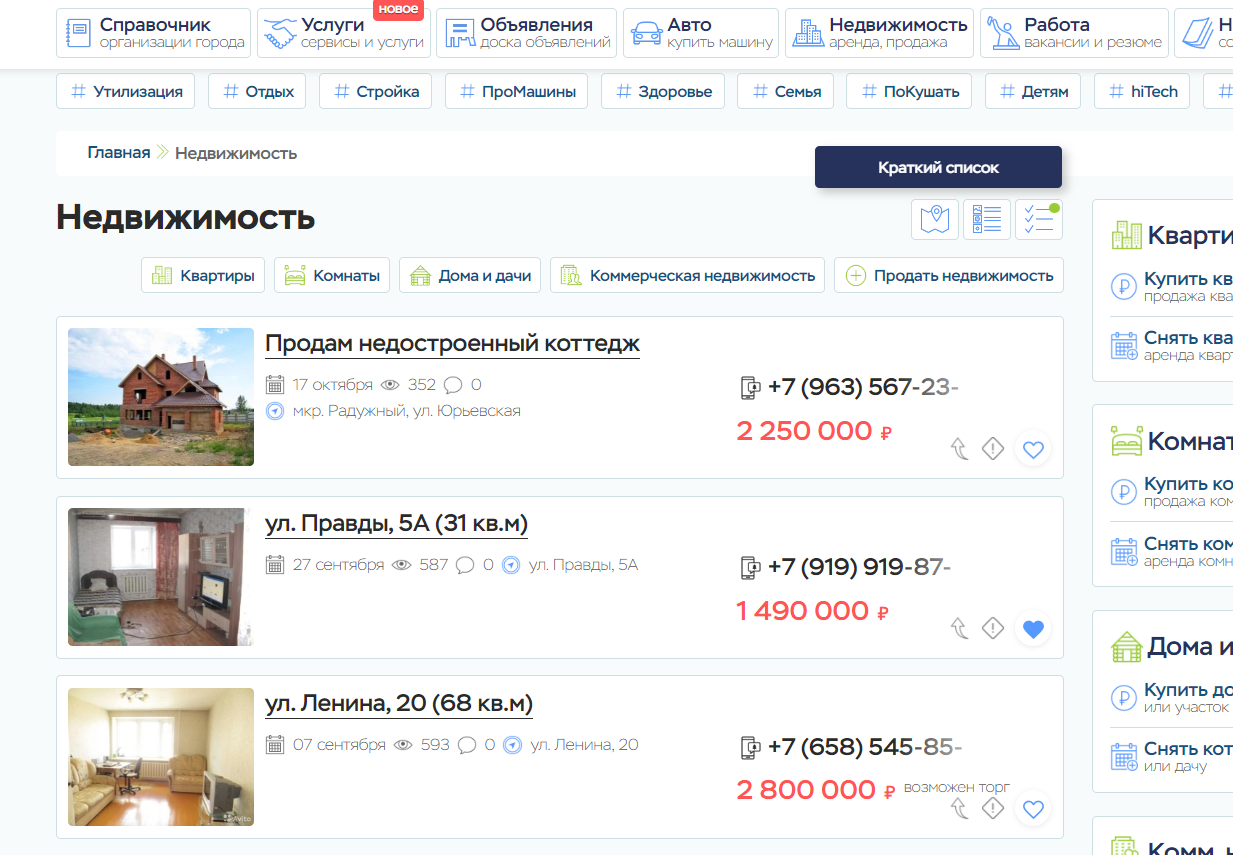Open the Продам недостроенный коттедж listing title

tap(452, 343)
